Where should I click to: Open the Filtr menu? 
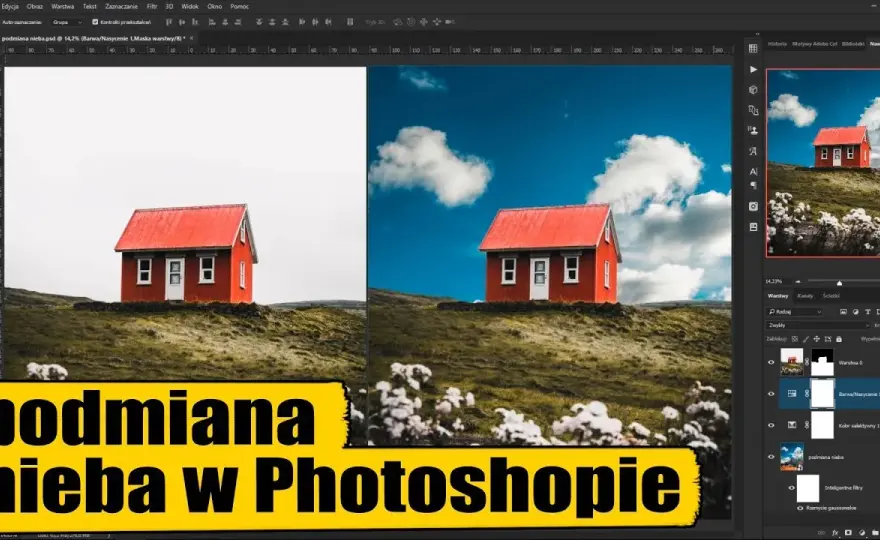(152, 7)
